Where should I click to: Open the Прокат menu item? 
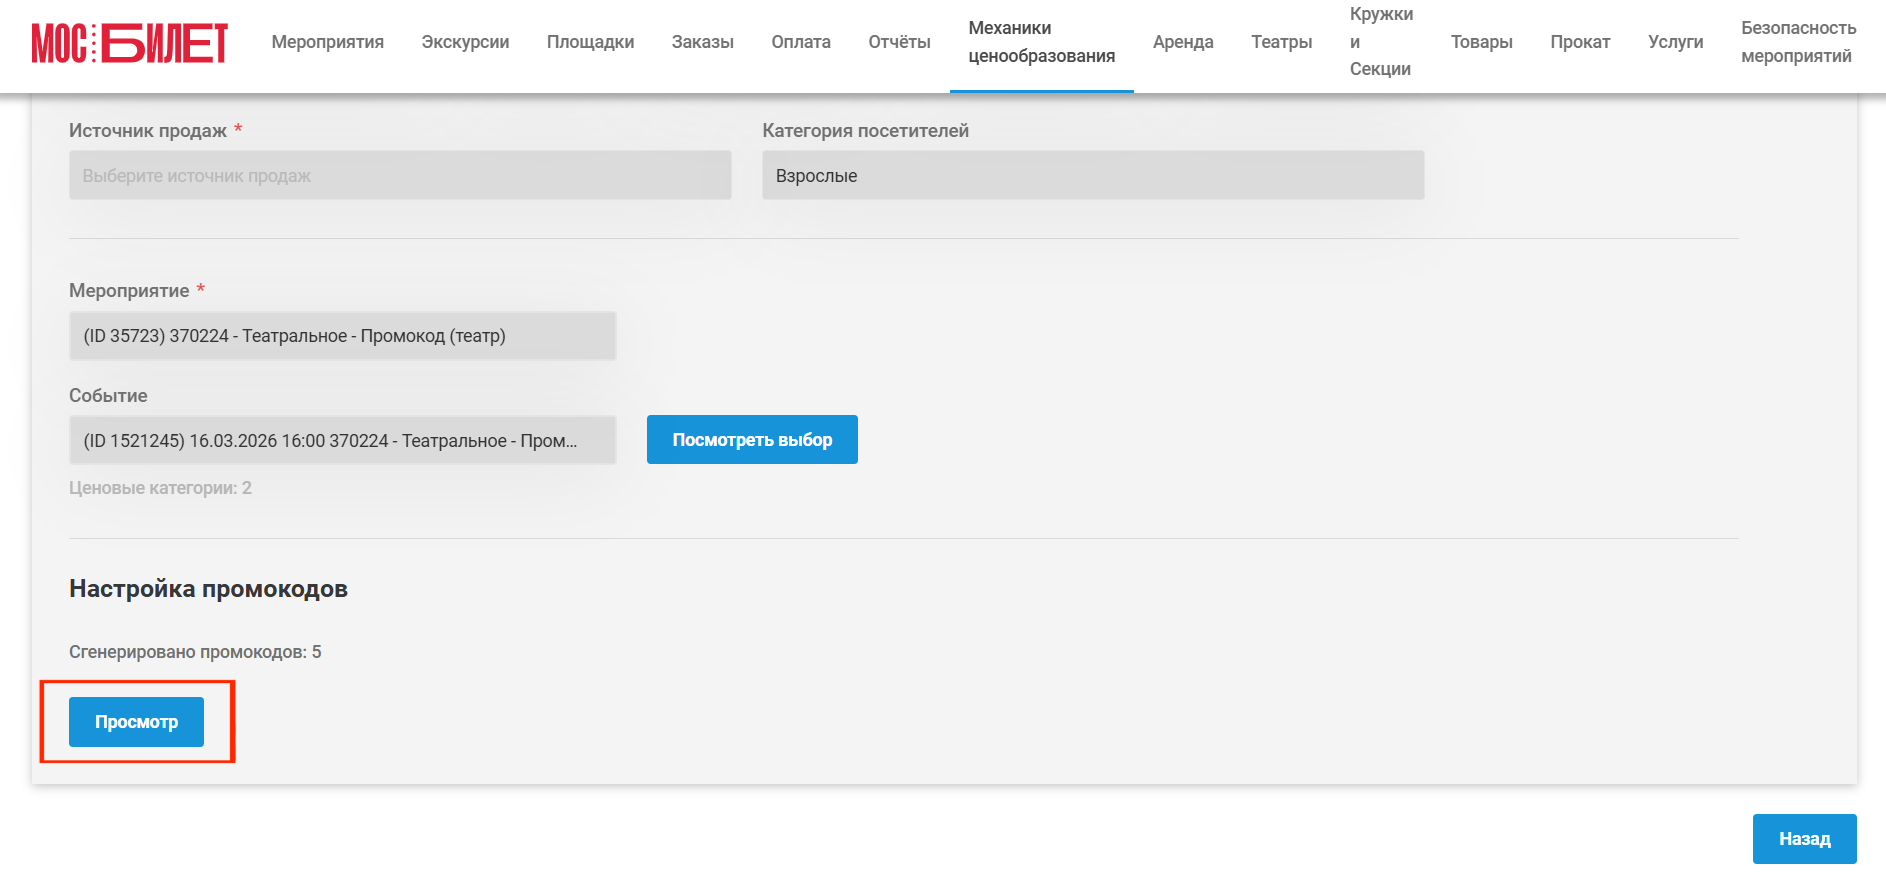coord(1580,42)
